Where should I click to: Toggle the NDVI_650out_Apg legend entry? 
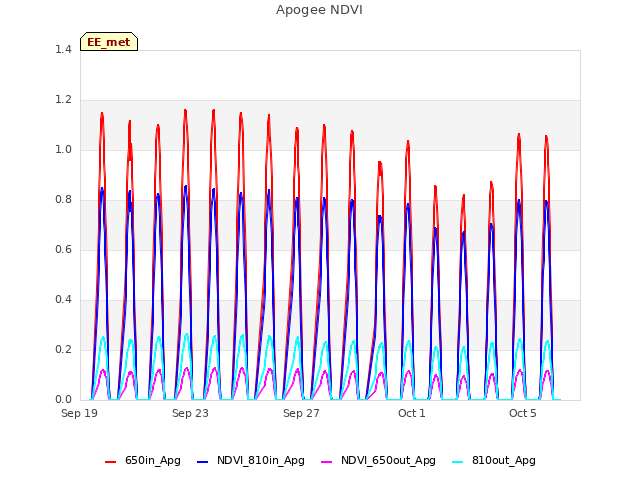(x=378, y=461)
